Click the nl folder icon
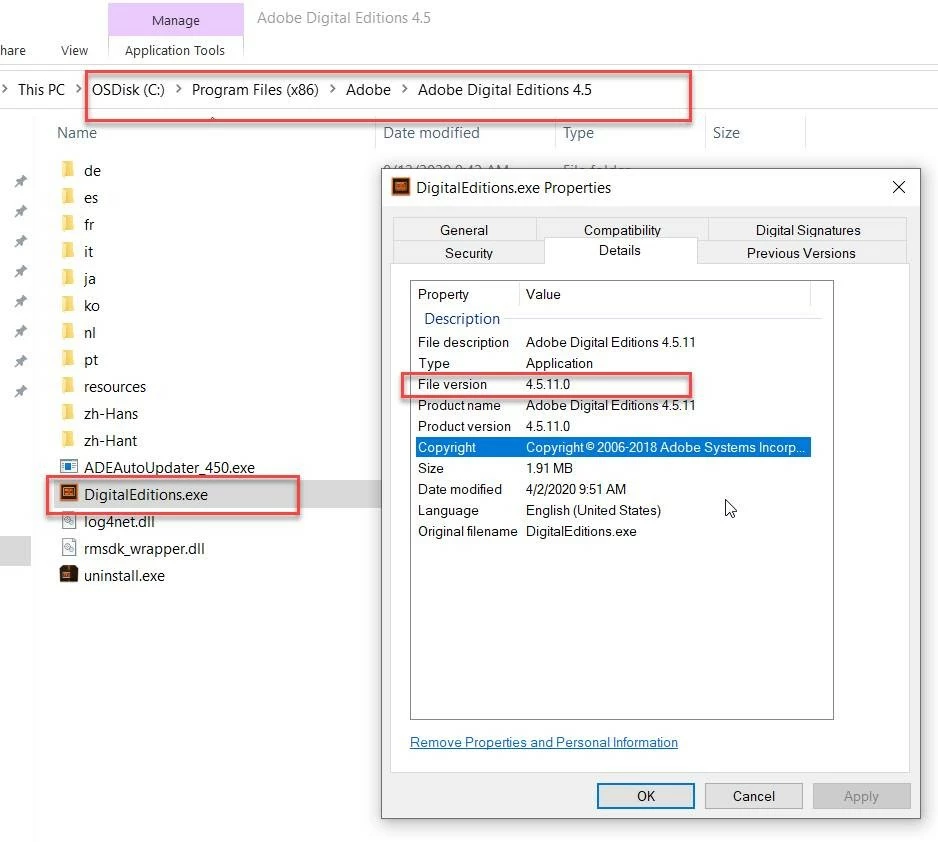The image size is (938, 842). click(x=68, y=332)
